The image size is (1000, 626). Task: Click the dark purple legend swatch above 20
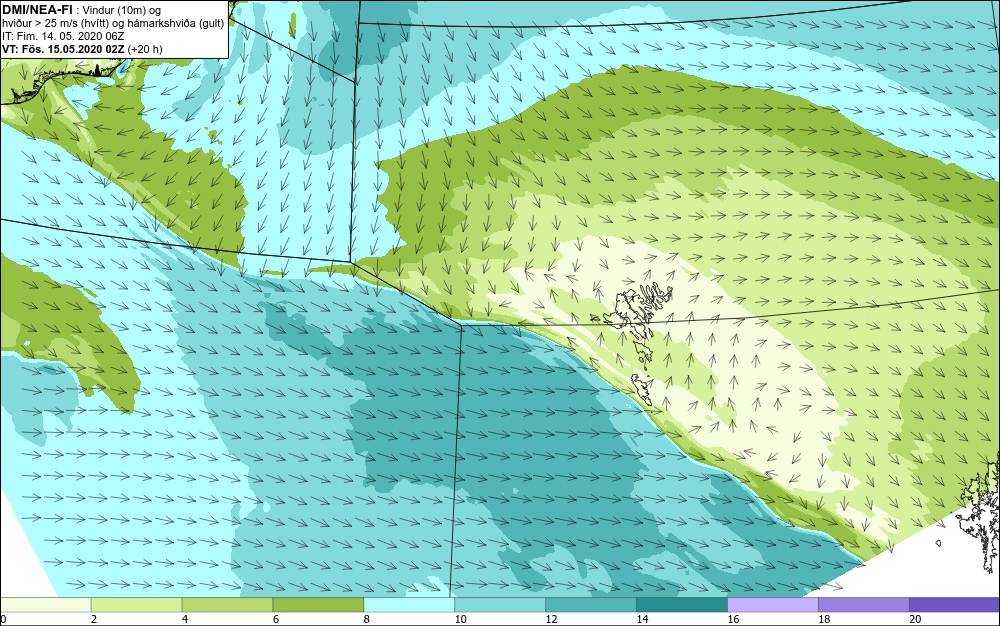coord(954,605)
